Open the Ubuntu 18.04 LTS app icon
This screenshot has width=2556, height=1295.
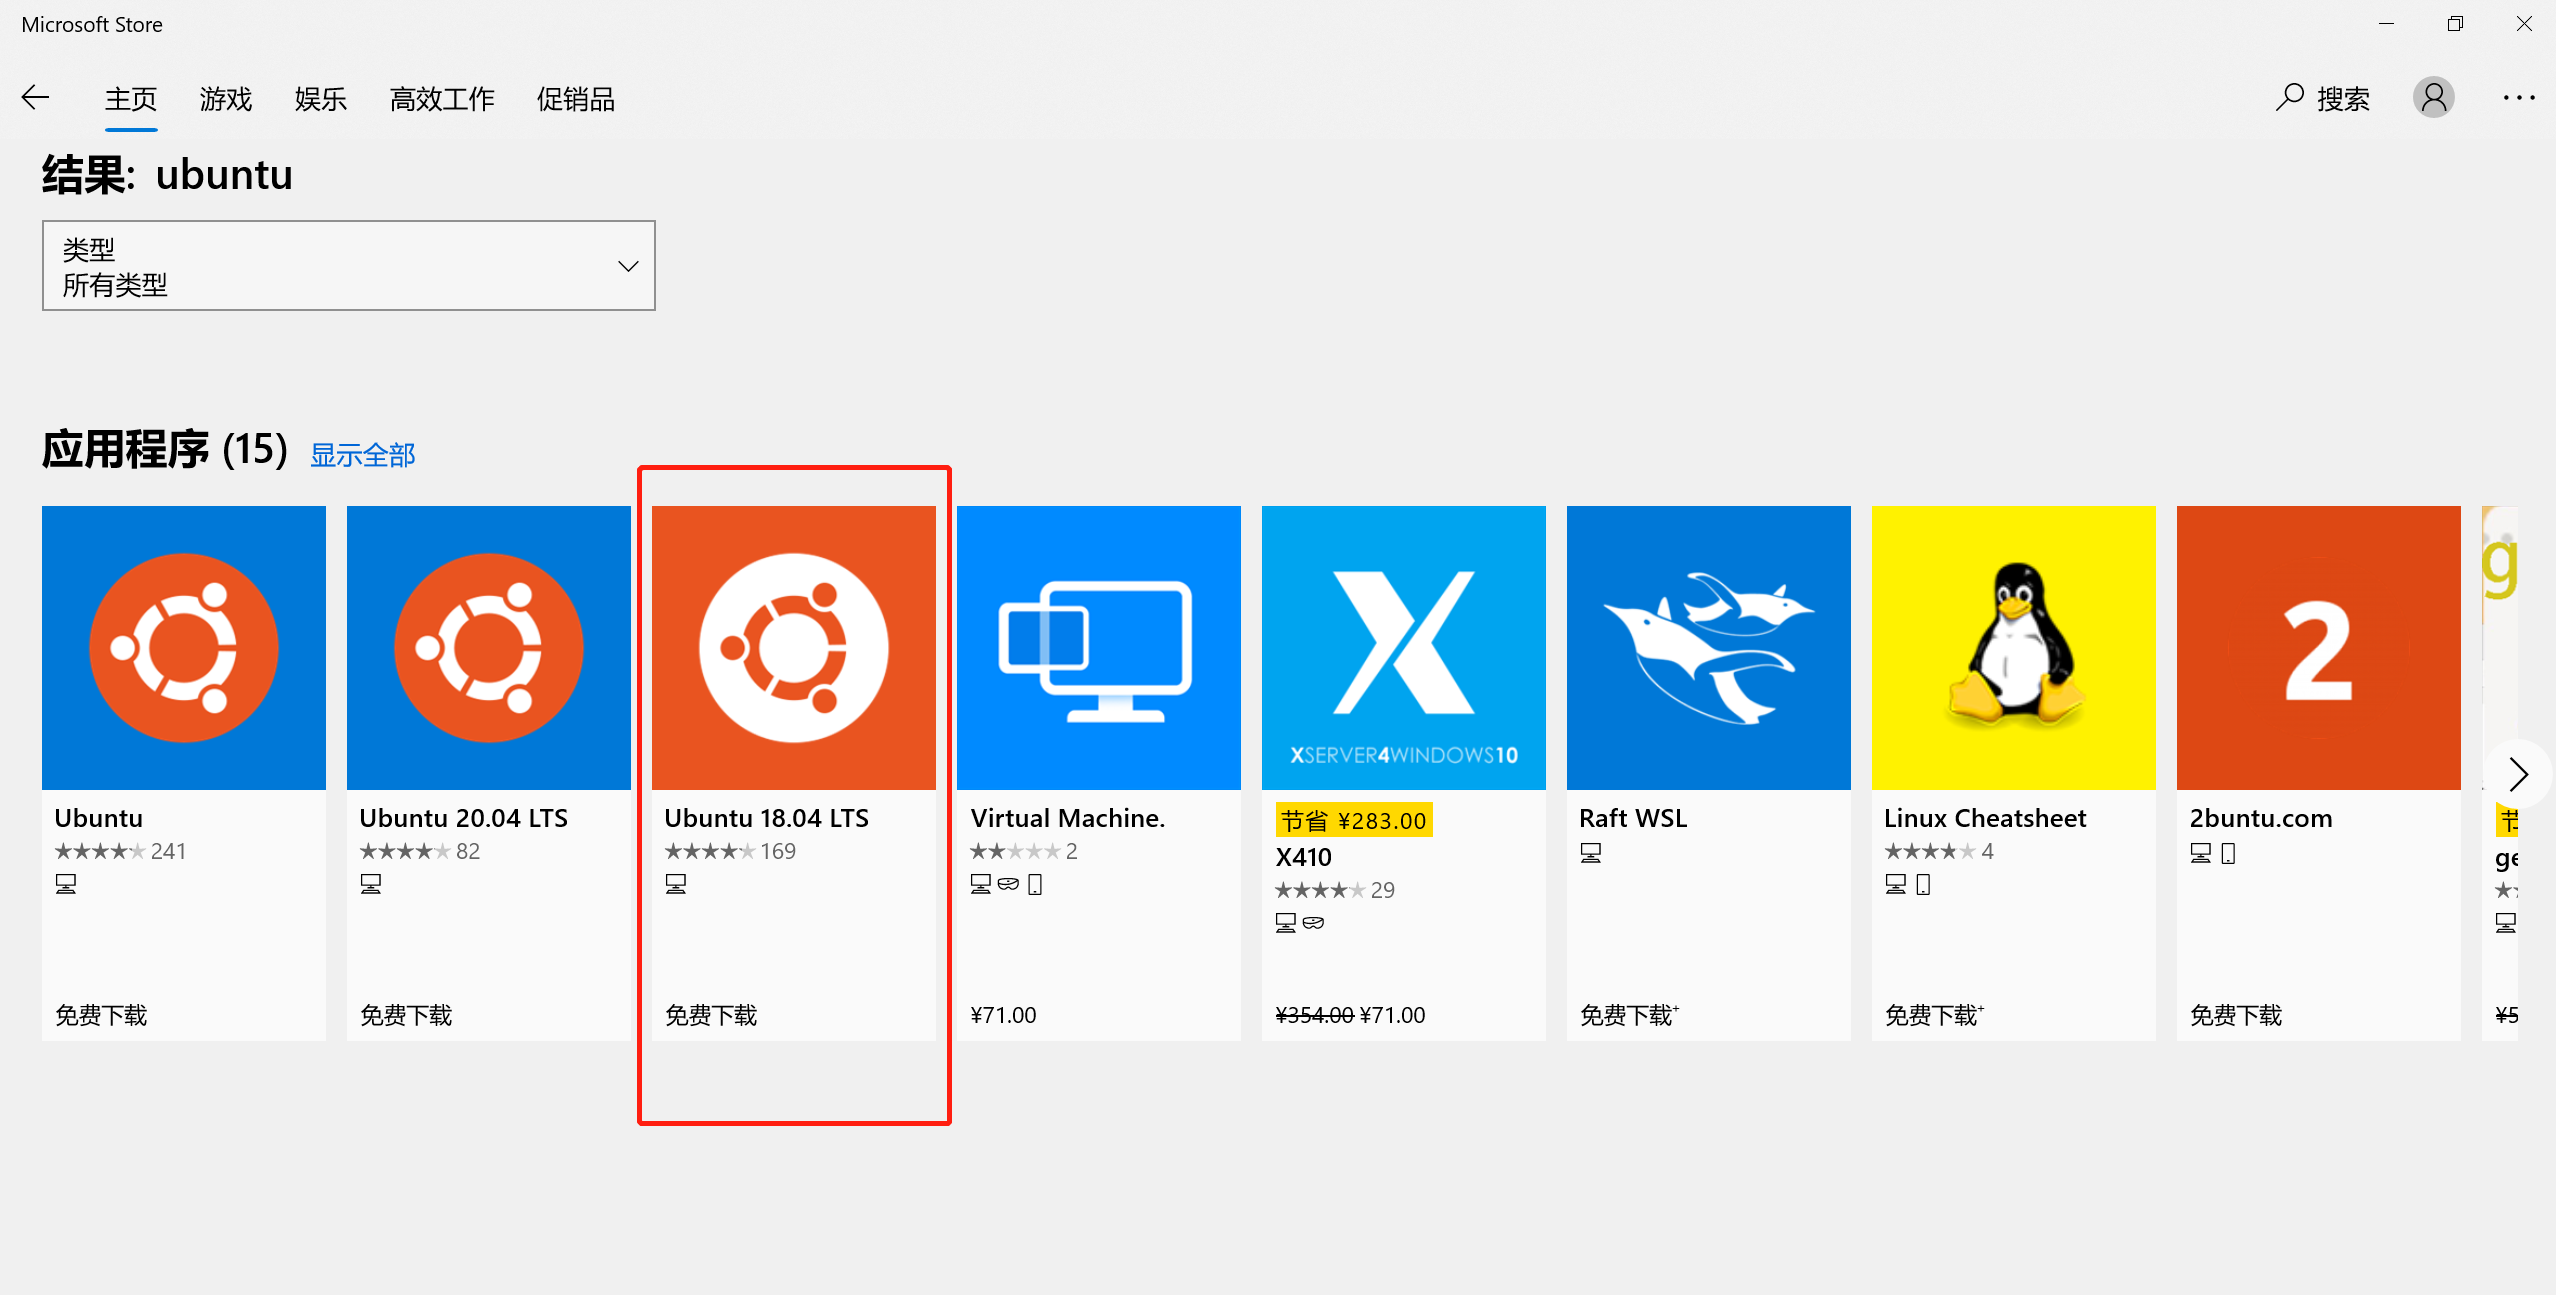(x=793, y=647)
